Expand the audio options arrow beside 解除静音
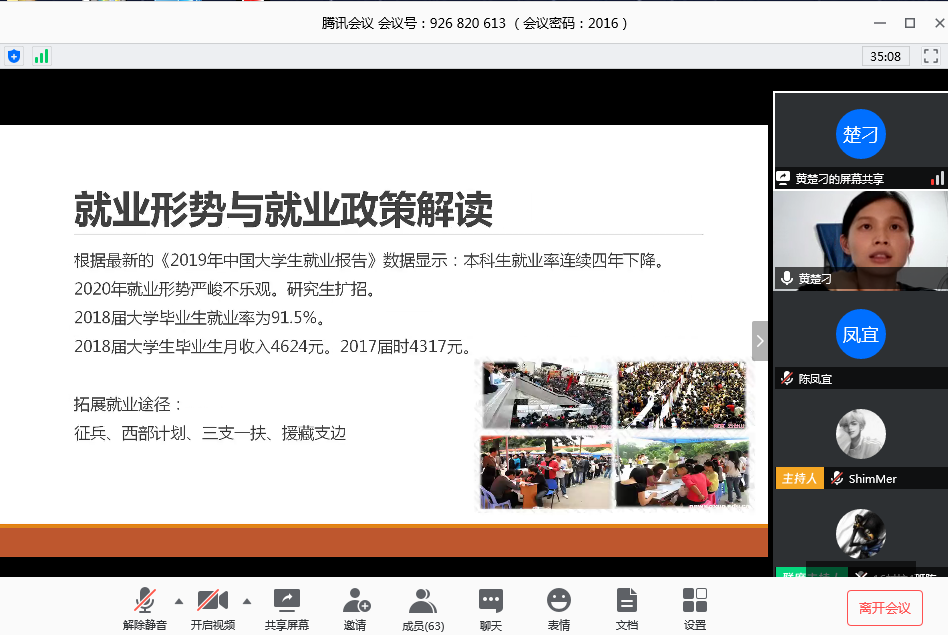Screen dimensions: 948x635 179,601
